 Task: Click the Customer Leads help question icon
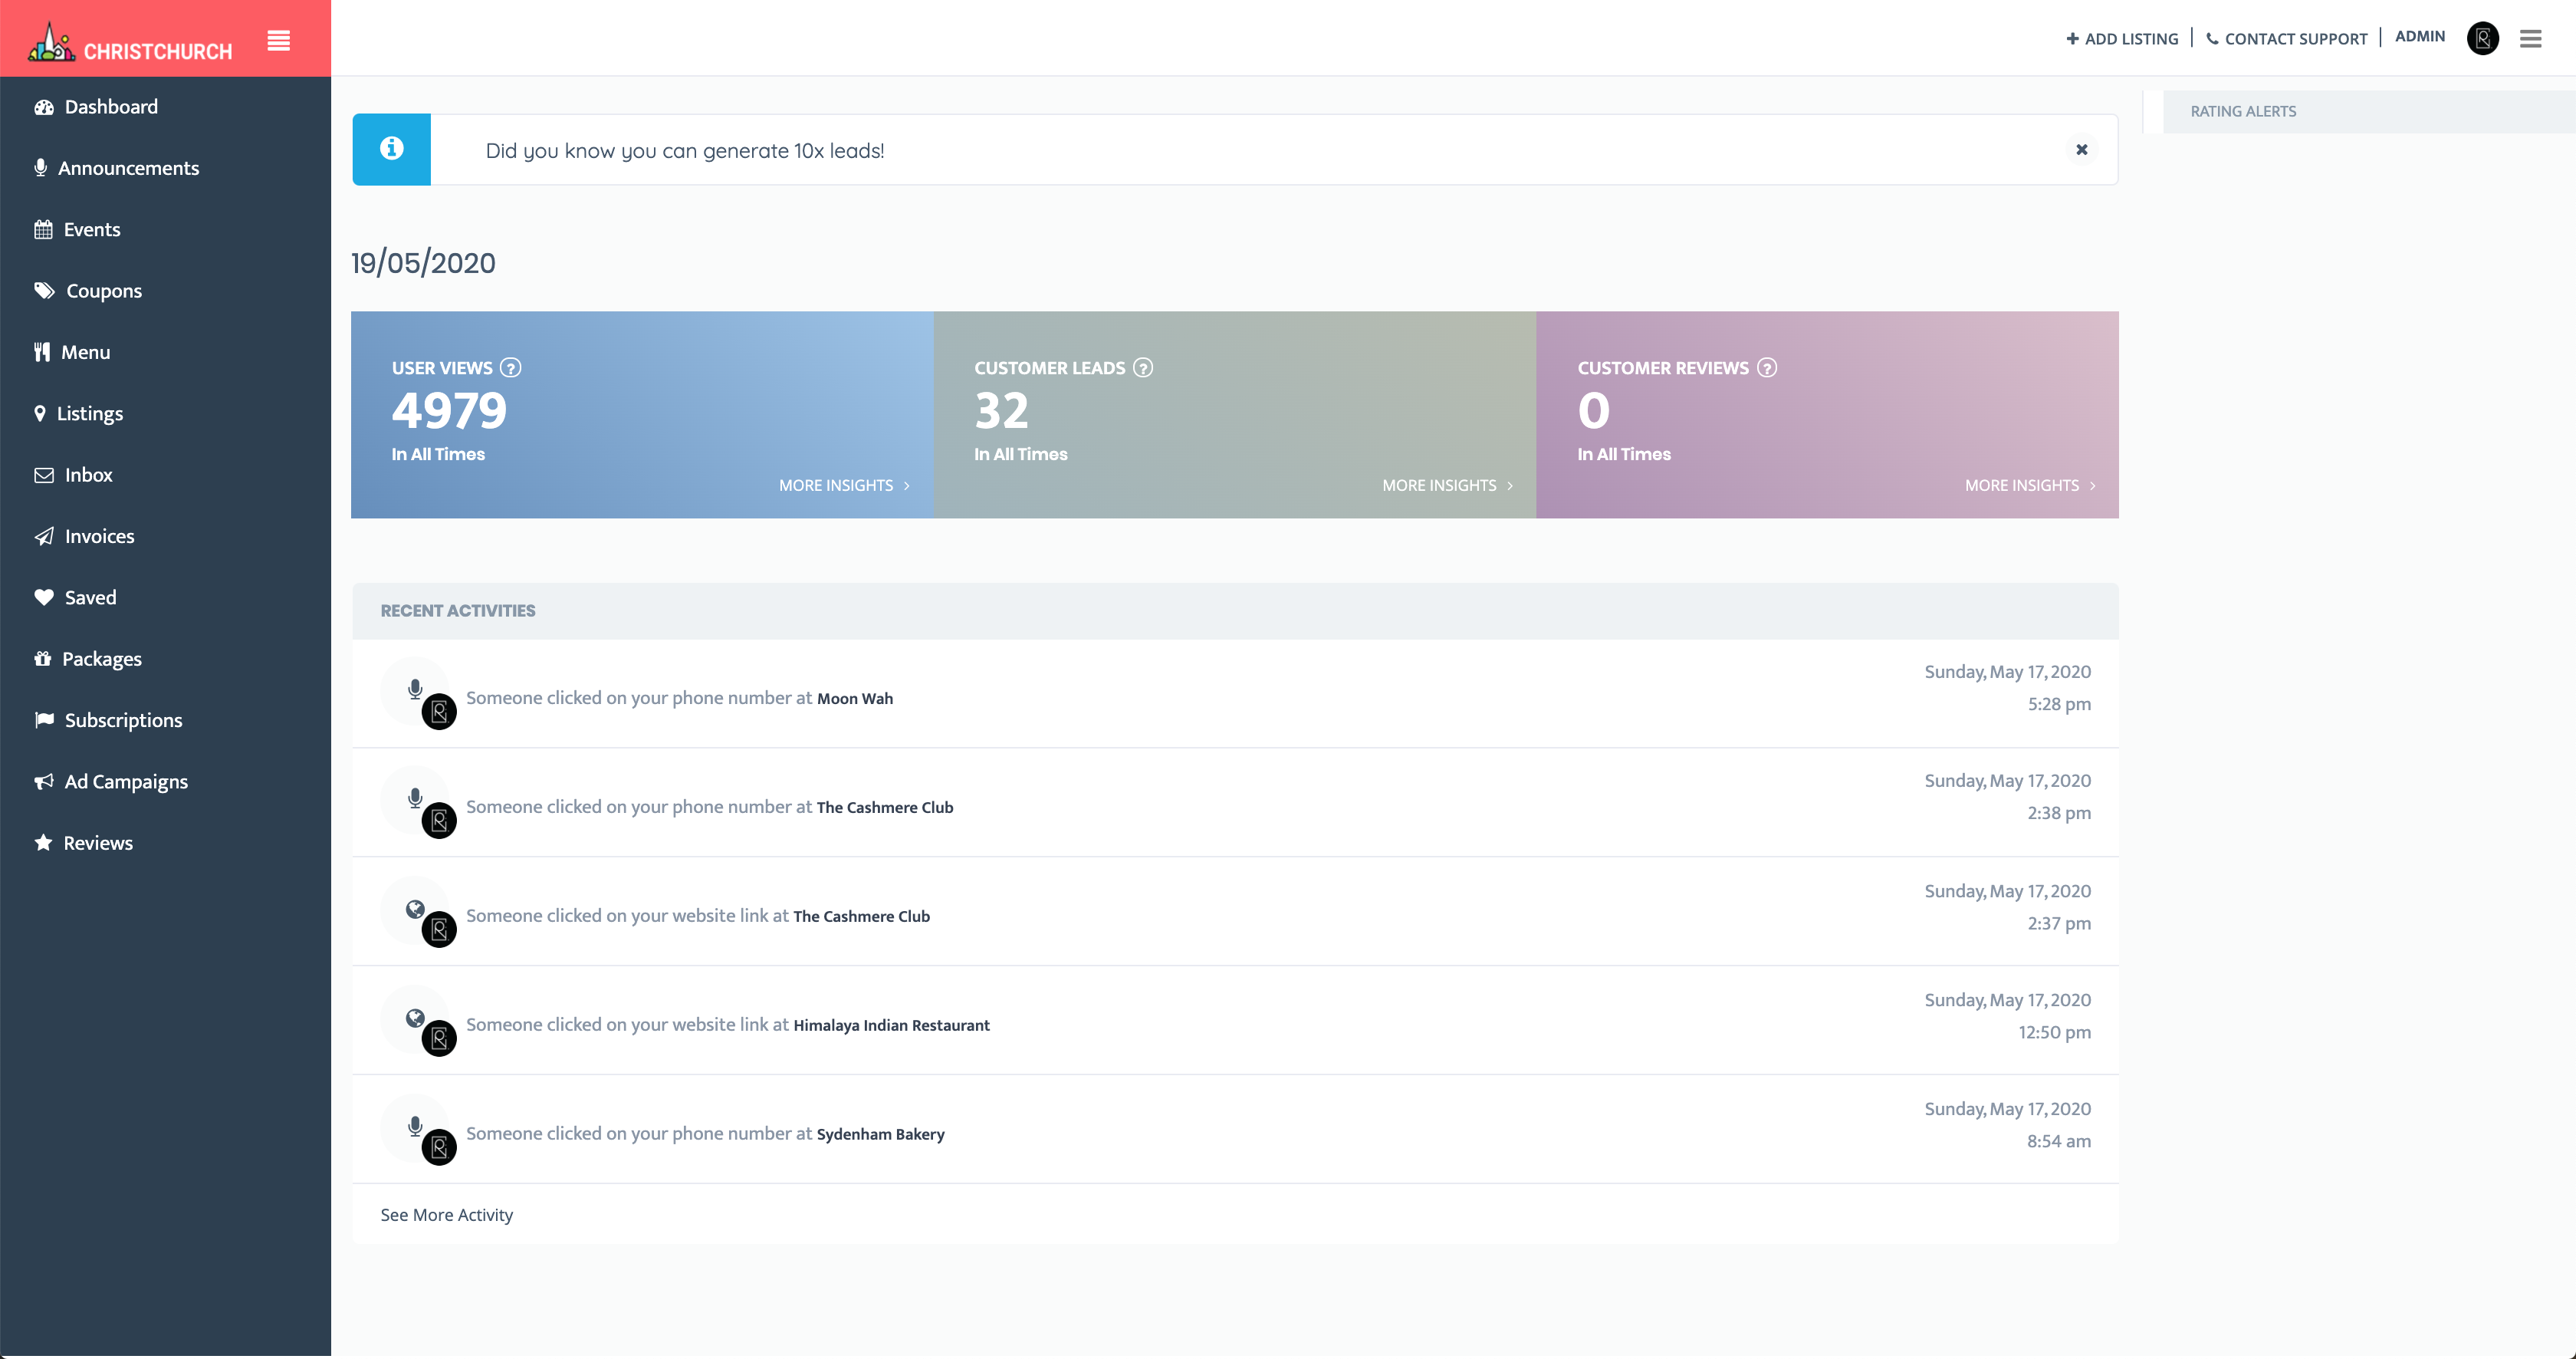(x=1143, y=368)
